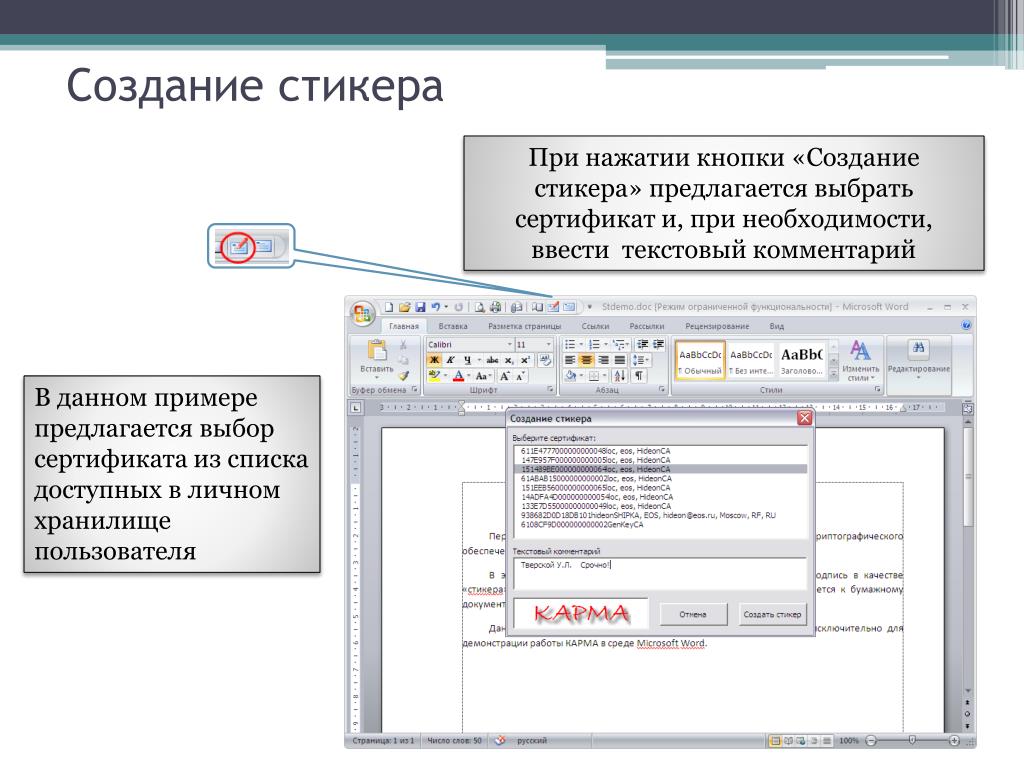Toggle bold Ж formatting
1024x768 pixels.
click(x=434, y=360)
